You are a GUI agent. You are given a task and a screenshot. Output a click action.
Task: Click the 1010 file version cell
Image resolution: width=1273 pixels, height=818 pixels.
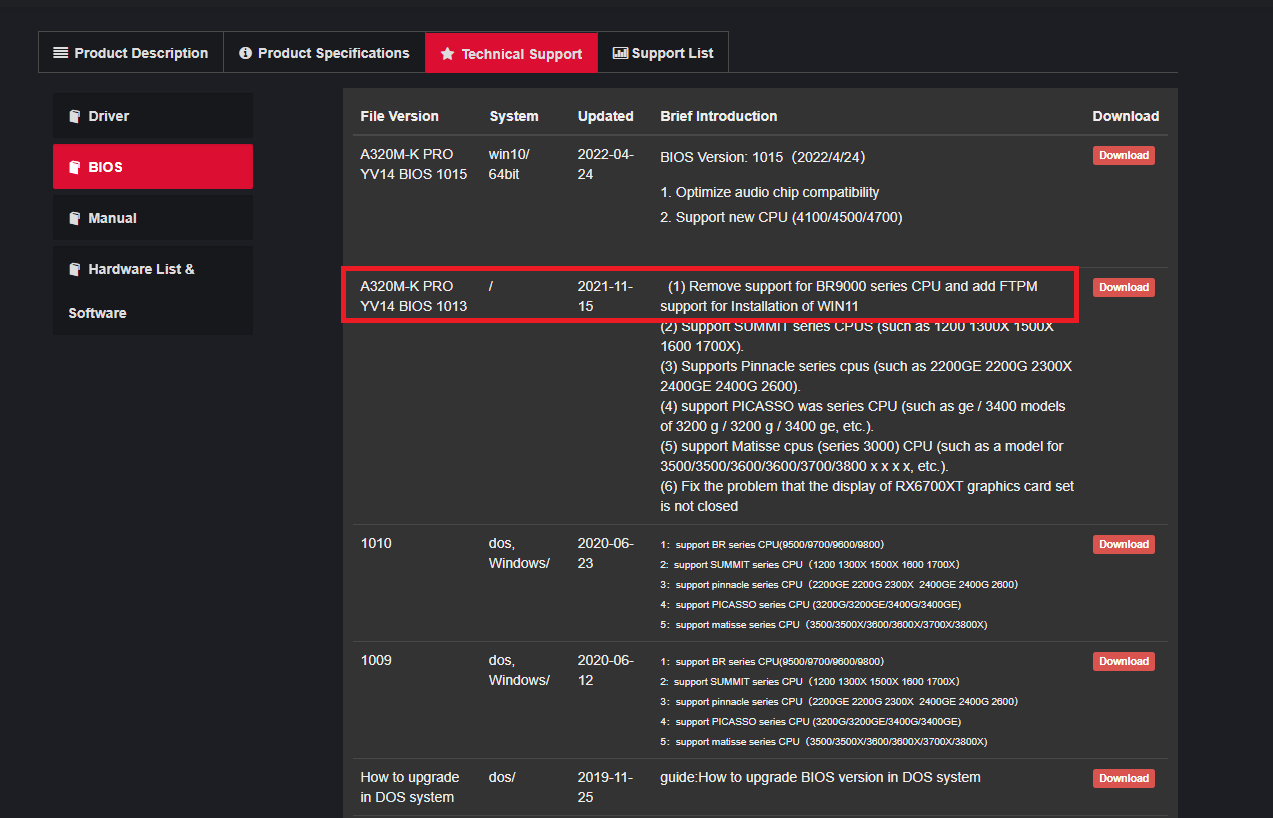coord(376,543)
